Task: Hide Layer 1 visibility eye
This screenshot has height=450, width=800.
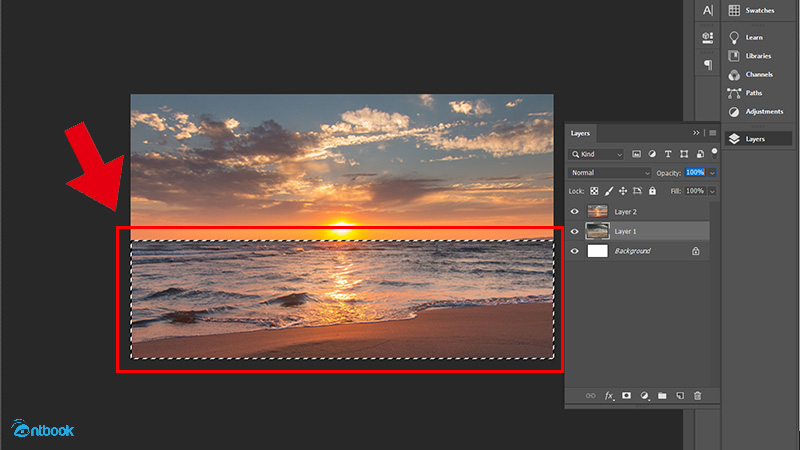Action: pyautogui.click(x=574, y=232)
